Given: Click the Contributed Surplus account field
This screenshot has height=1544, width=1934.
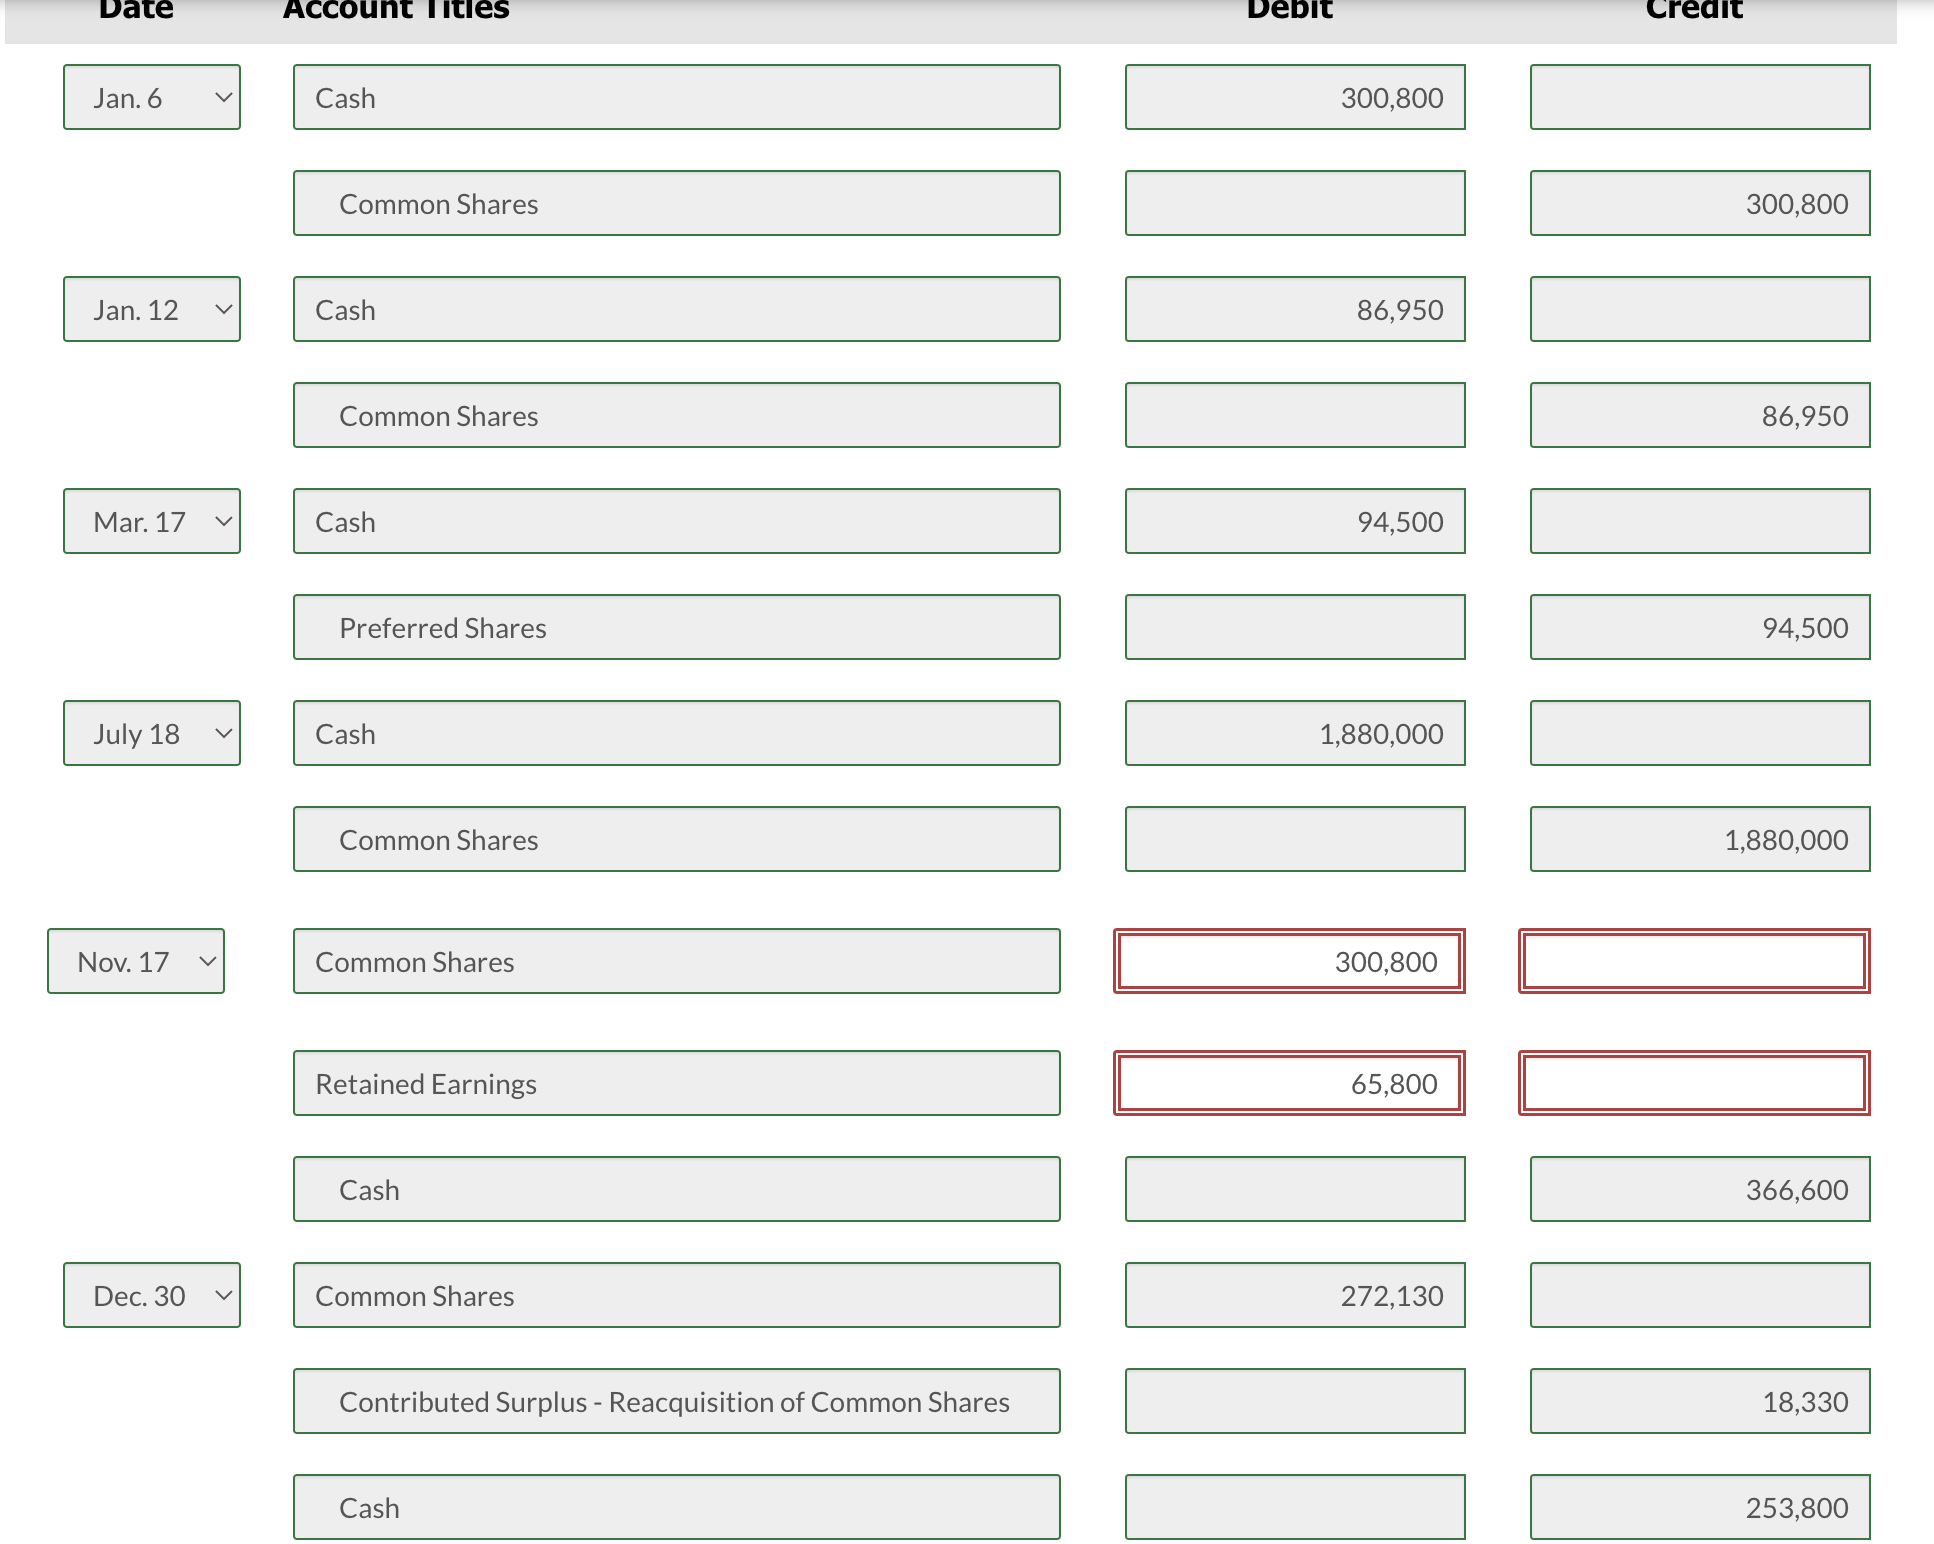Looking at the screenshot, I should [x=676, y=1401].
